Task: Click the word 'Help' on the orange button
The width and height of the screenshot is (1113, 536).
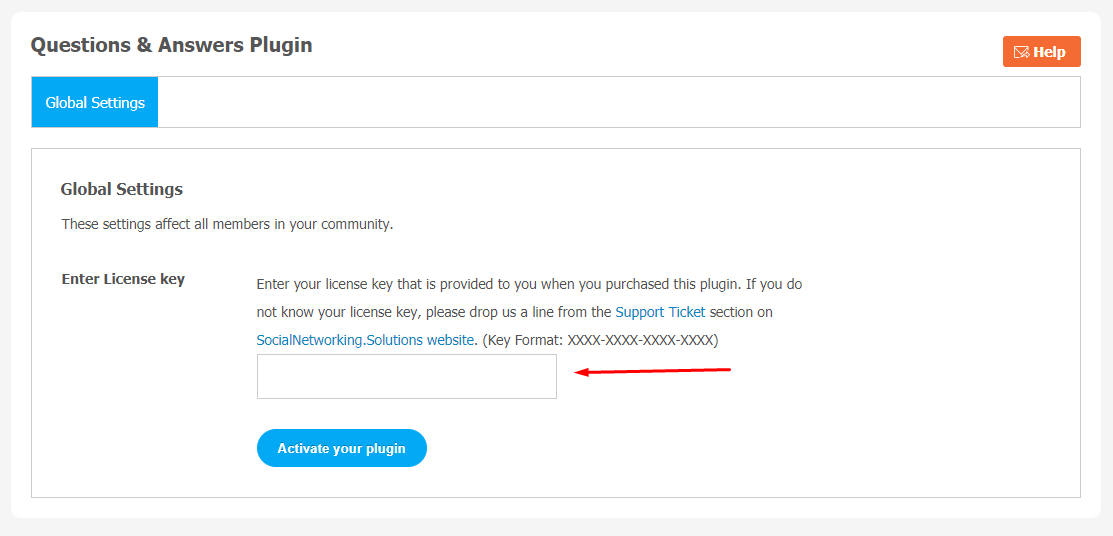Action: [x=1049, y=52]
